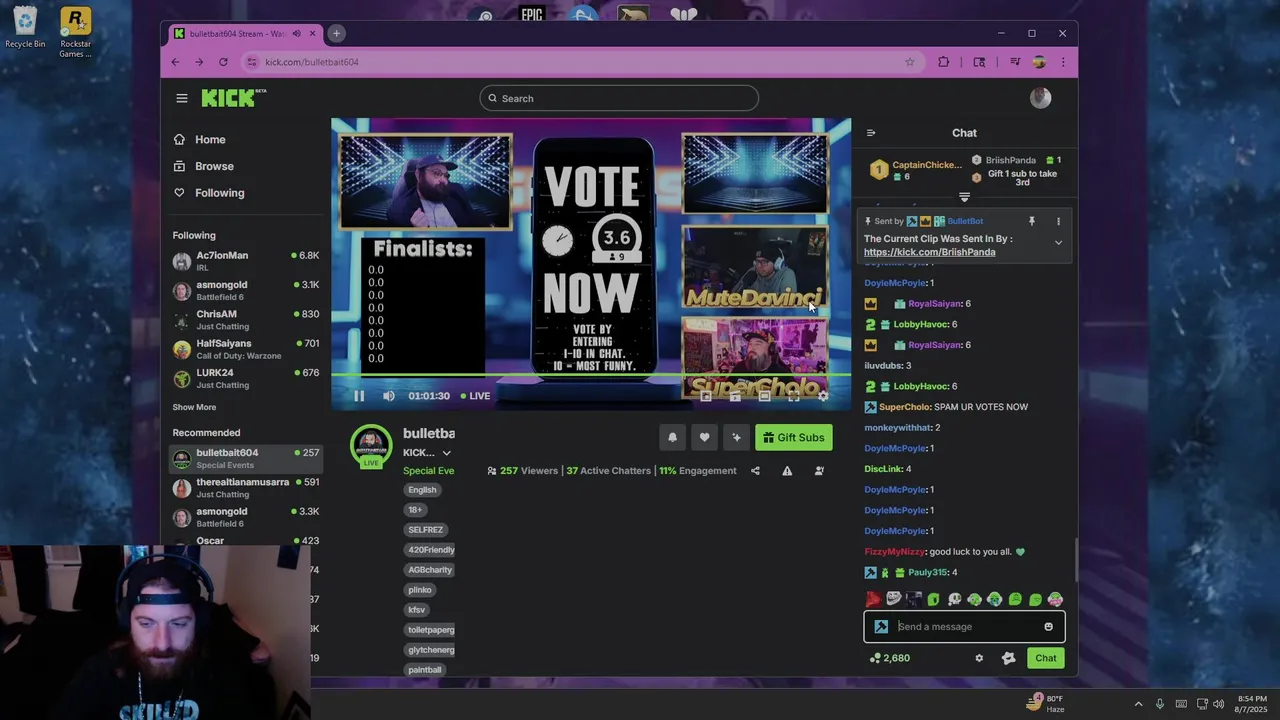Screen dimensions: 1280x720
Task: Click the Send a message field
Action: 965,627
